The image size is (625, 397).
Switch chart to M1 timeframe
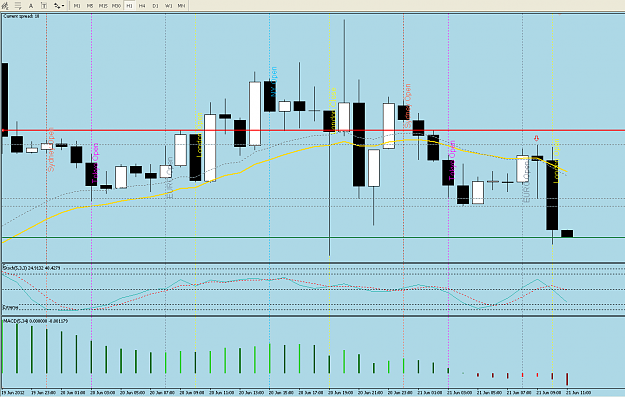tap(77, 6)
